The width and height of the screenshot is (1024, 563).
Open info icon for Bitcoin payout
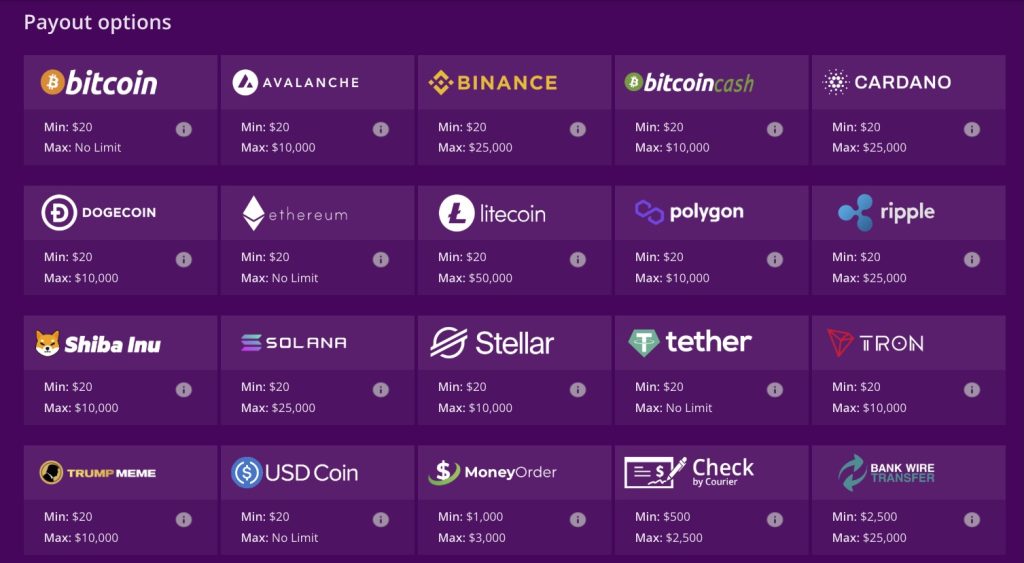point(184,129)
